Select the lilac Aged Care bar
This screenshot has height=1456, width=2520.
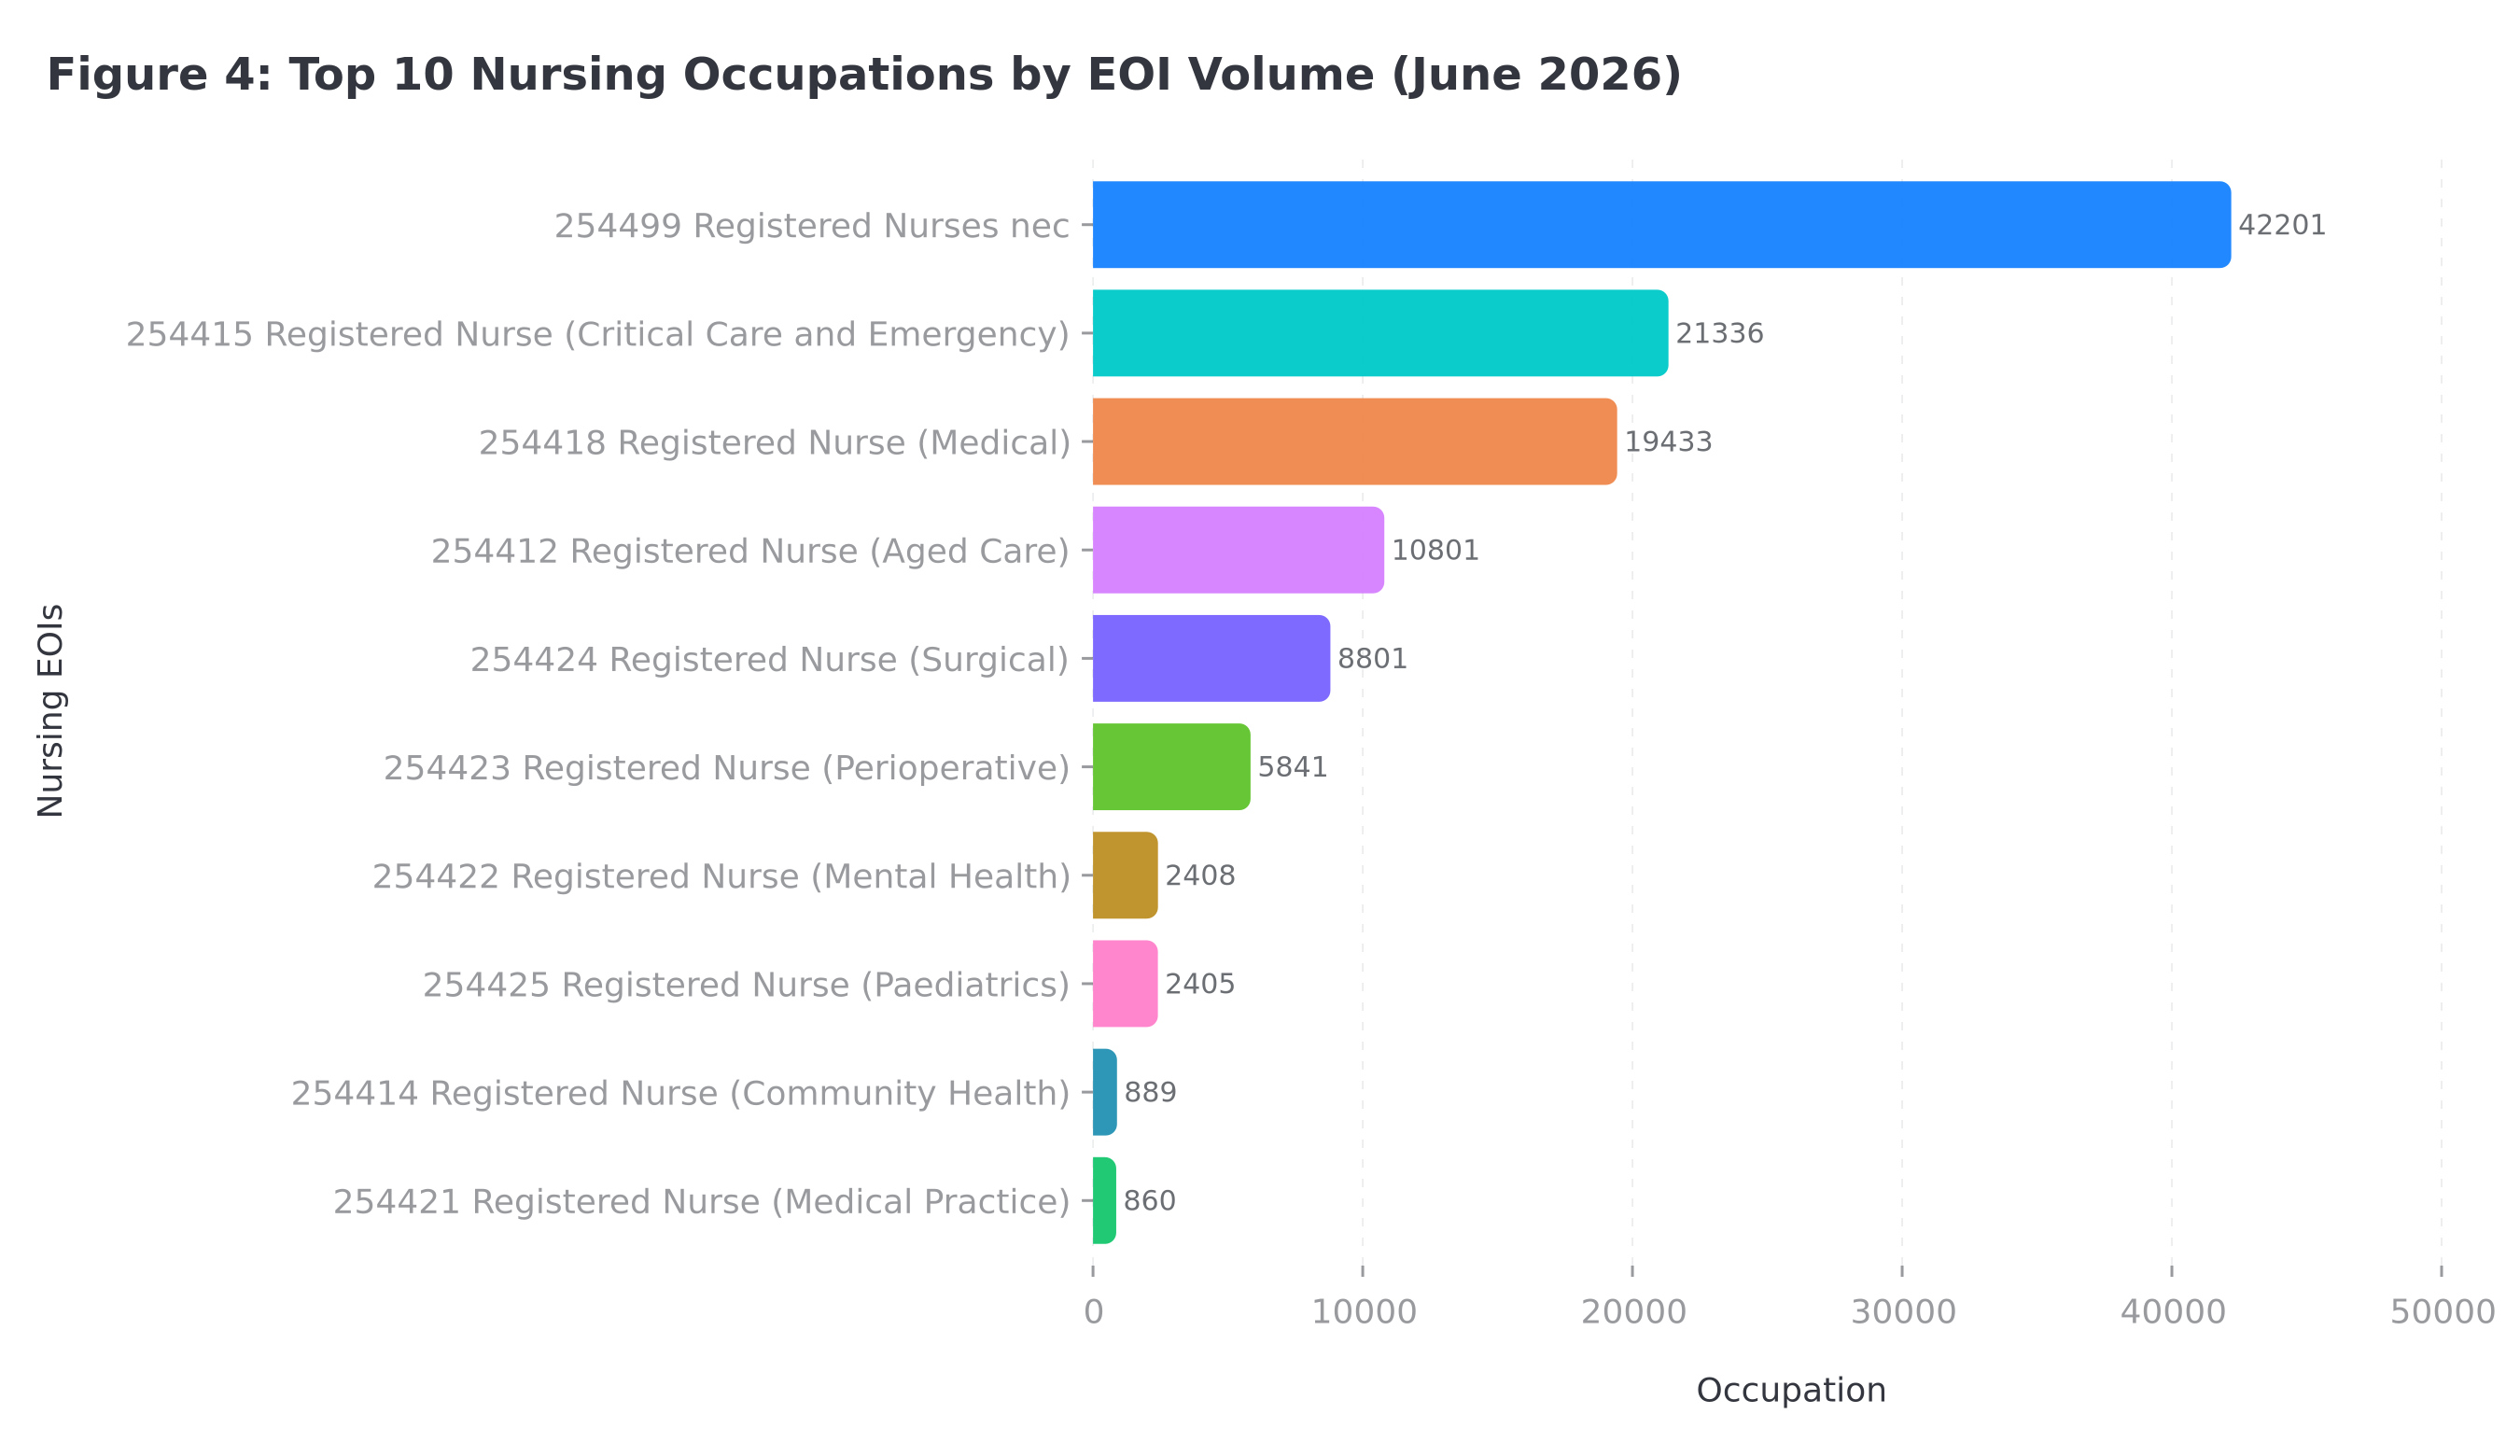(1238, 550)
